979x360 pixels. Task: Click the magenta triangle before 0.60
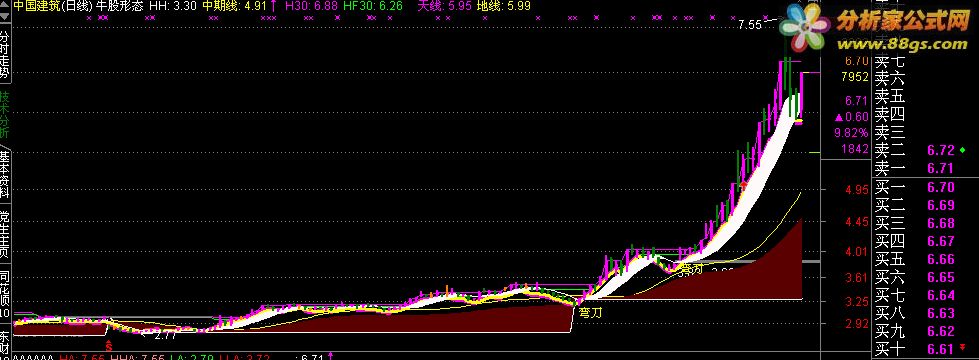pyautogui.click(x=840, y=117)
